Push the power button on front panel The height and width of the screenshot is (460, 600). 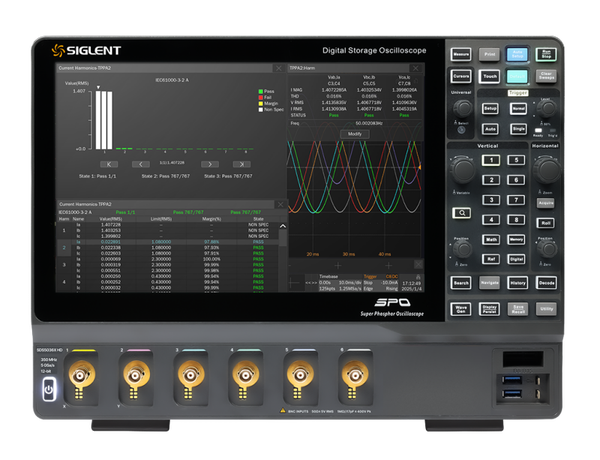(49, 389)
